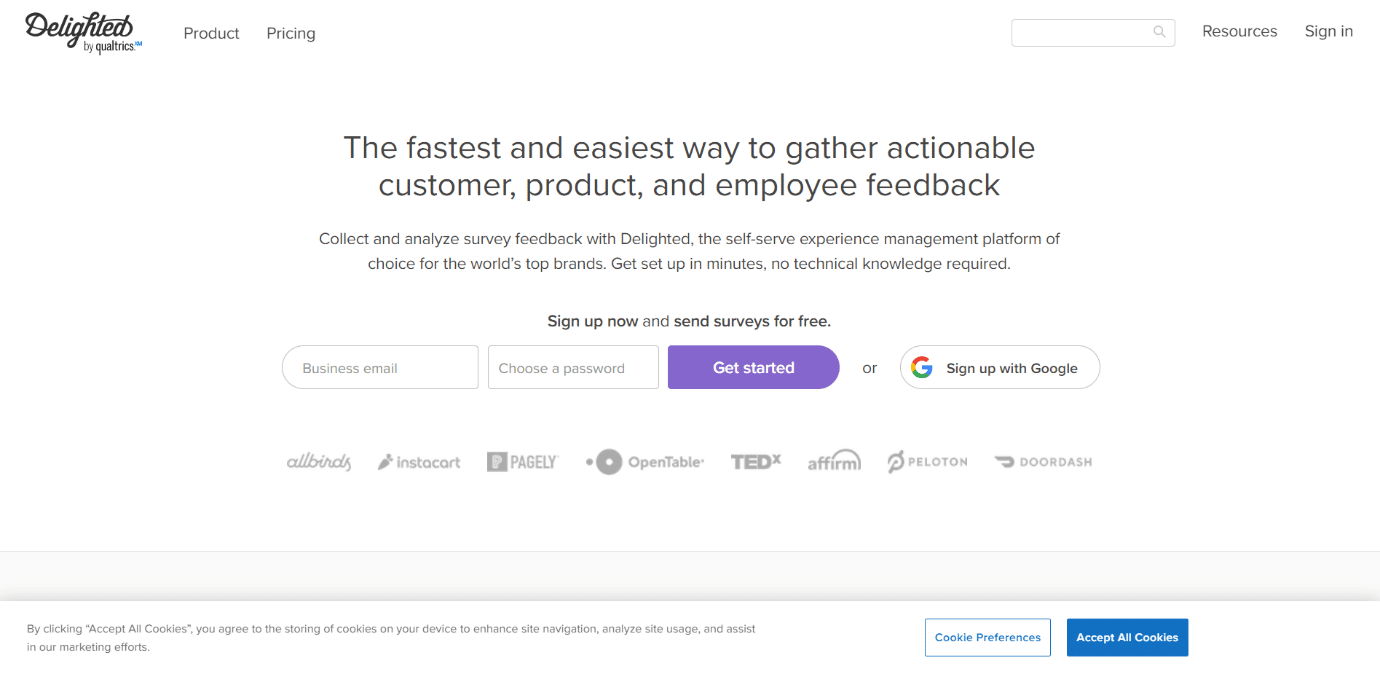The image size is (1380, 674).
Task: Accept all cookies in the banner
Action: click(1127, 637)
